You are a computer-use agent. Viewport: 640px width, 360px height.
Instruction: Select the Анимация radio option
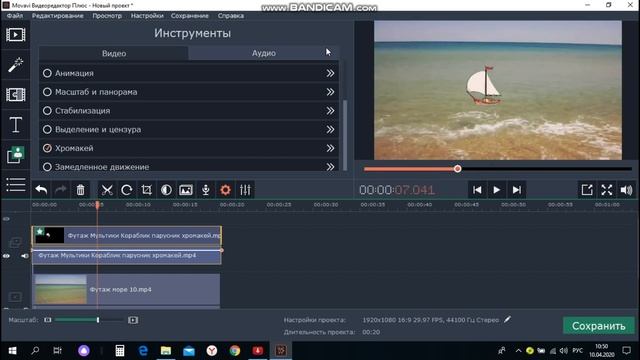[x=47, y=73]
